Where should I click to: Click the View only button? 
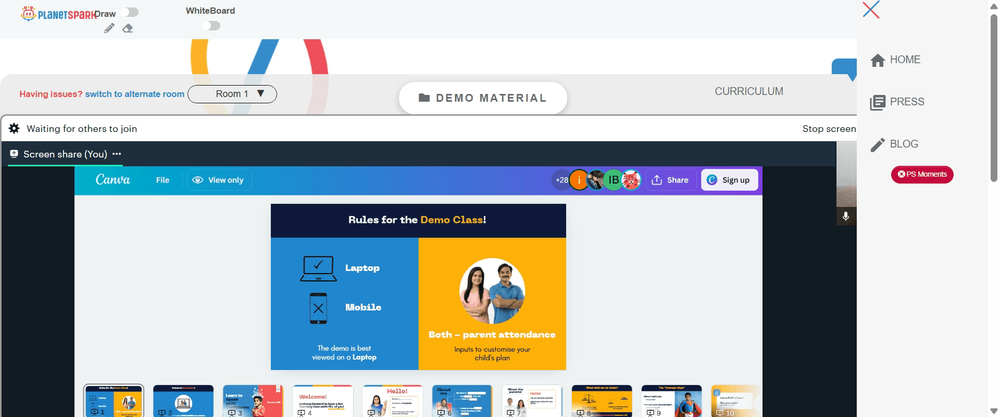pos(219,180)
